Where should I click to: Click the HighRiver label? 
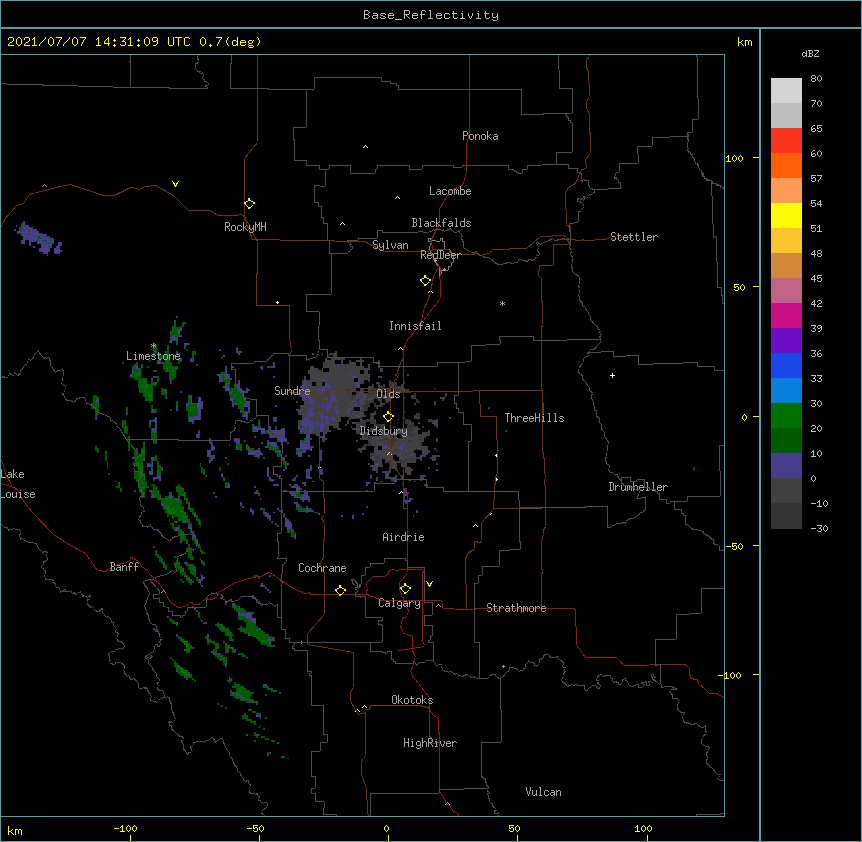[430, 743]
